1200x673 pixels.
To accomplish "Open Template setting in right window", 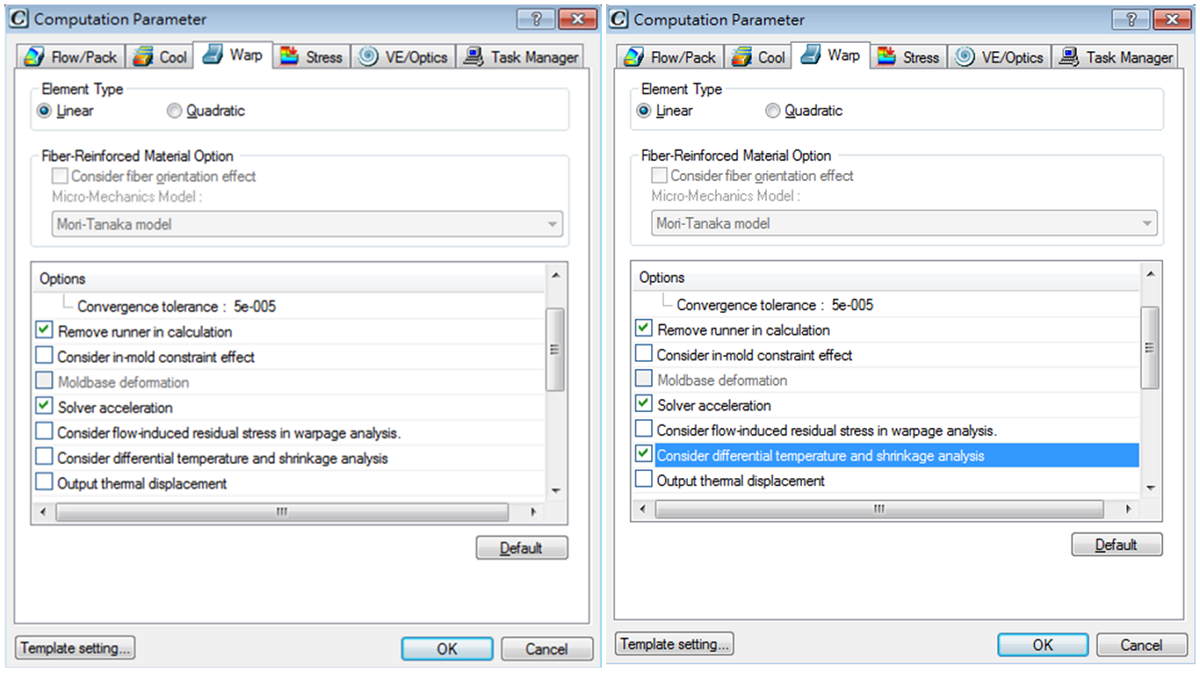I will (x=674, y=643).
